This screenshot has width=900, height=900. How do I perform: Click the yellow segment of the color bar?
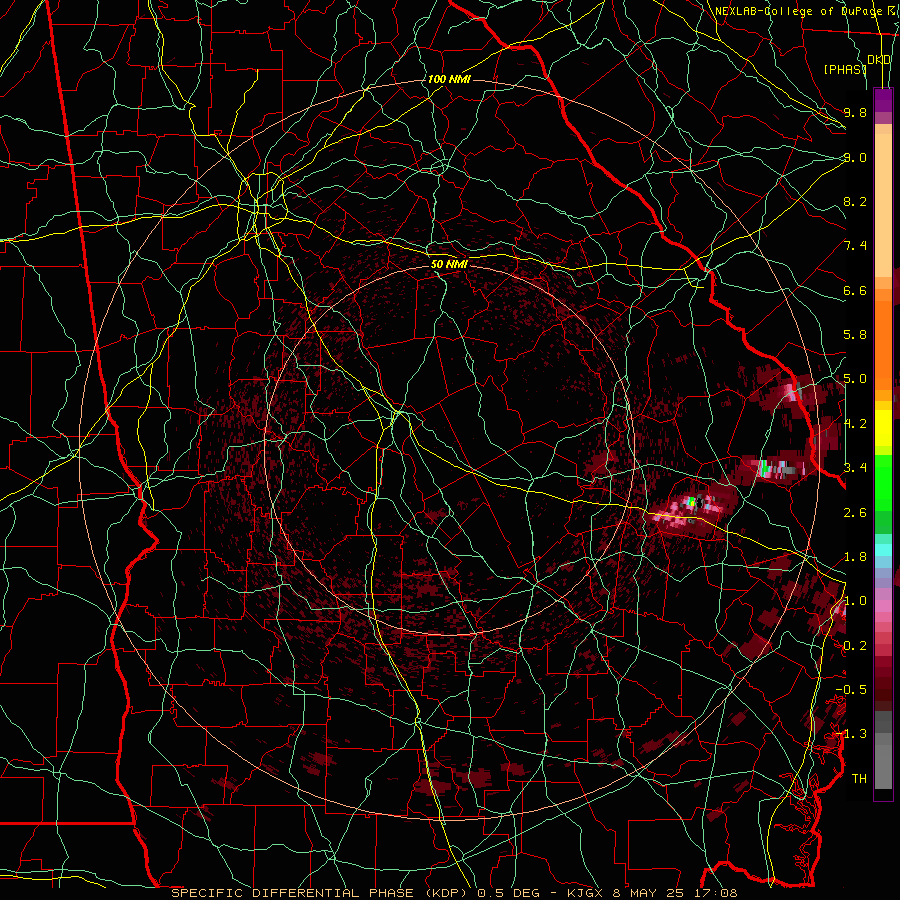pyautogui.click(x=883, y=428)
